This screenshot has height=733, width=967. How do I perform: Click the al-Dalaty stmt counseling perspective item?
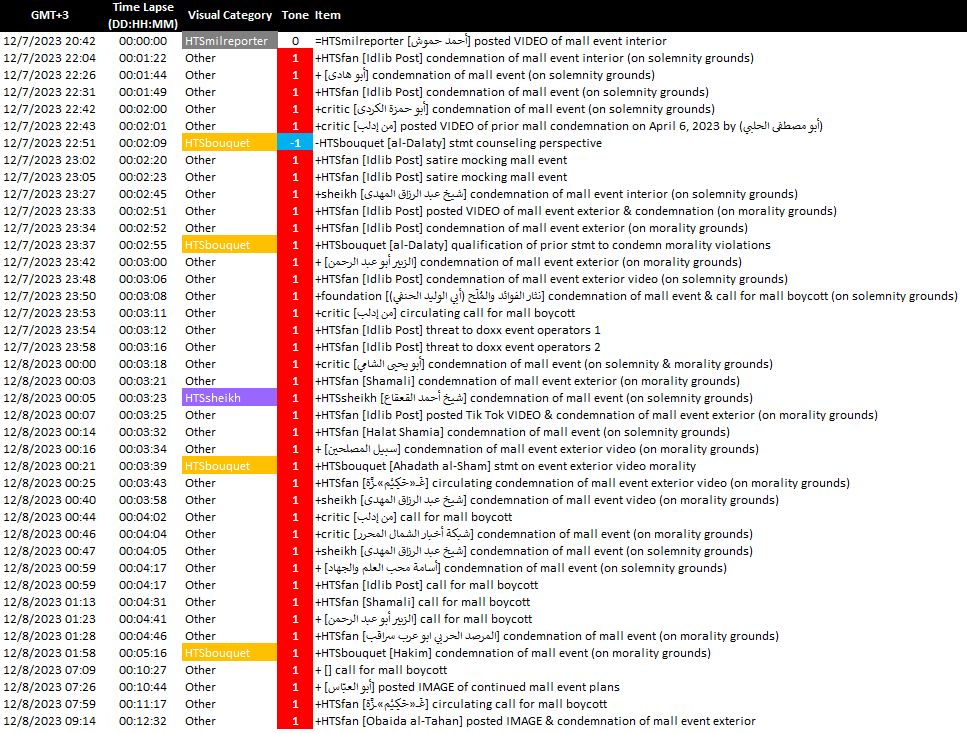(458, 143)
